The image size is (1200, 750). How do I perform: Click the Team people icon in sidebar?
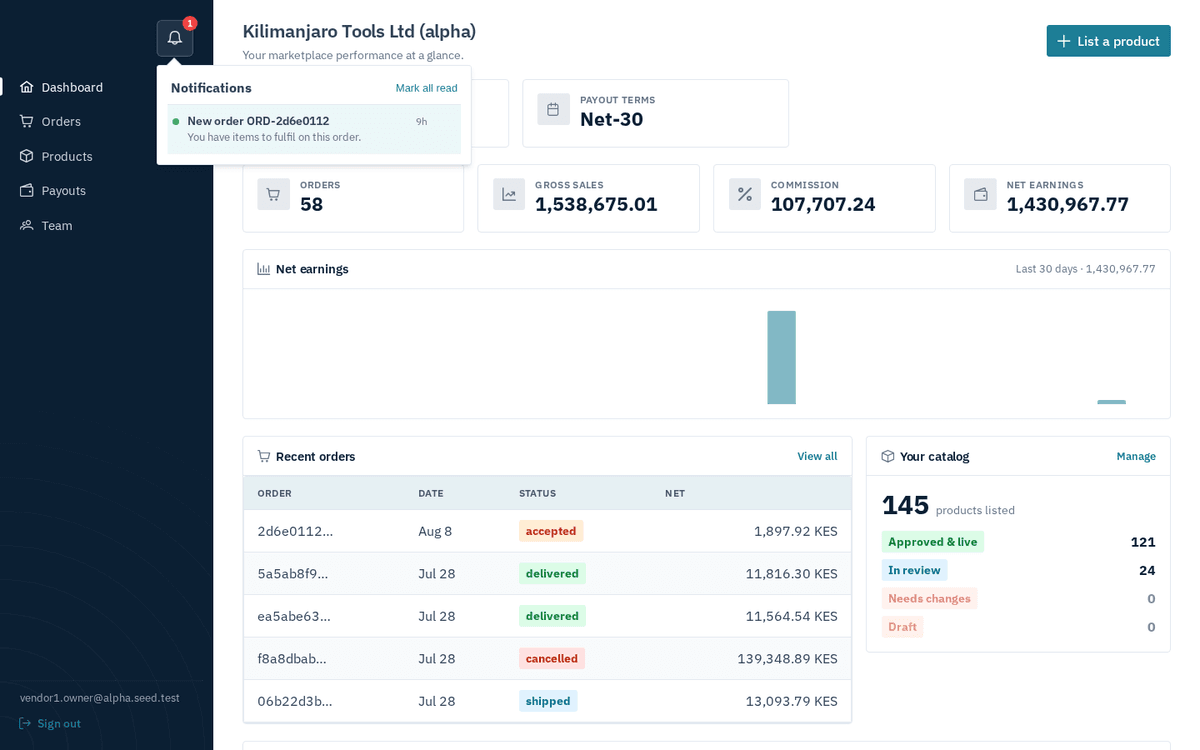pyautogui.click(x=27, y=225)
